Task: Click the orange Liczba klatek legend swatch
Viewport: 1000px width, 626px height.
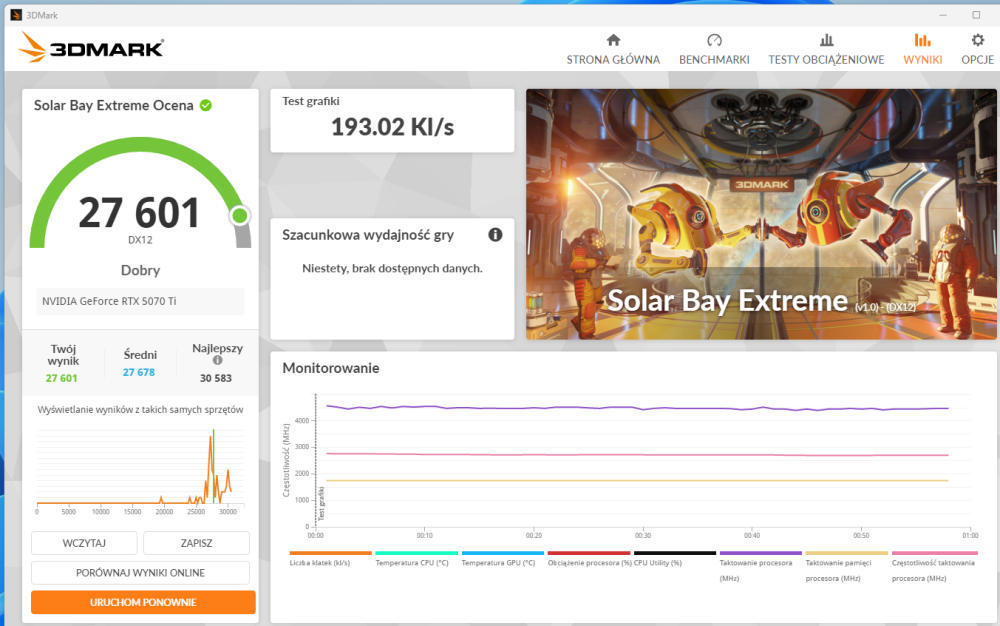Action: click(x=330, y=553)
